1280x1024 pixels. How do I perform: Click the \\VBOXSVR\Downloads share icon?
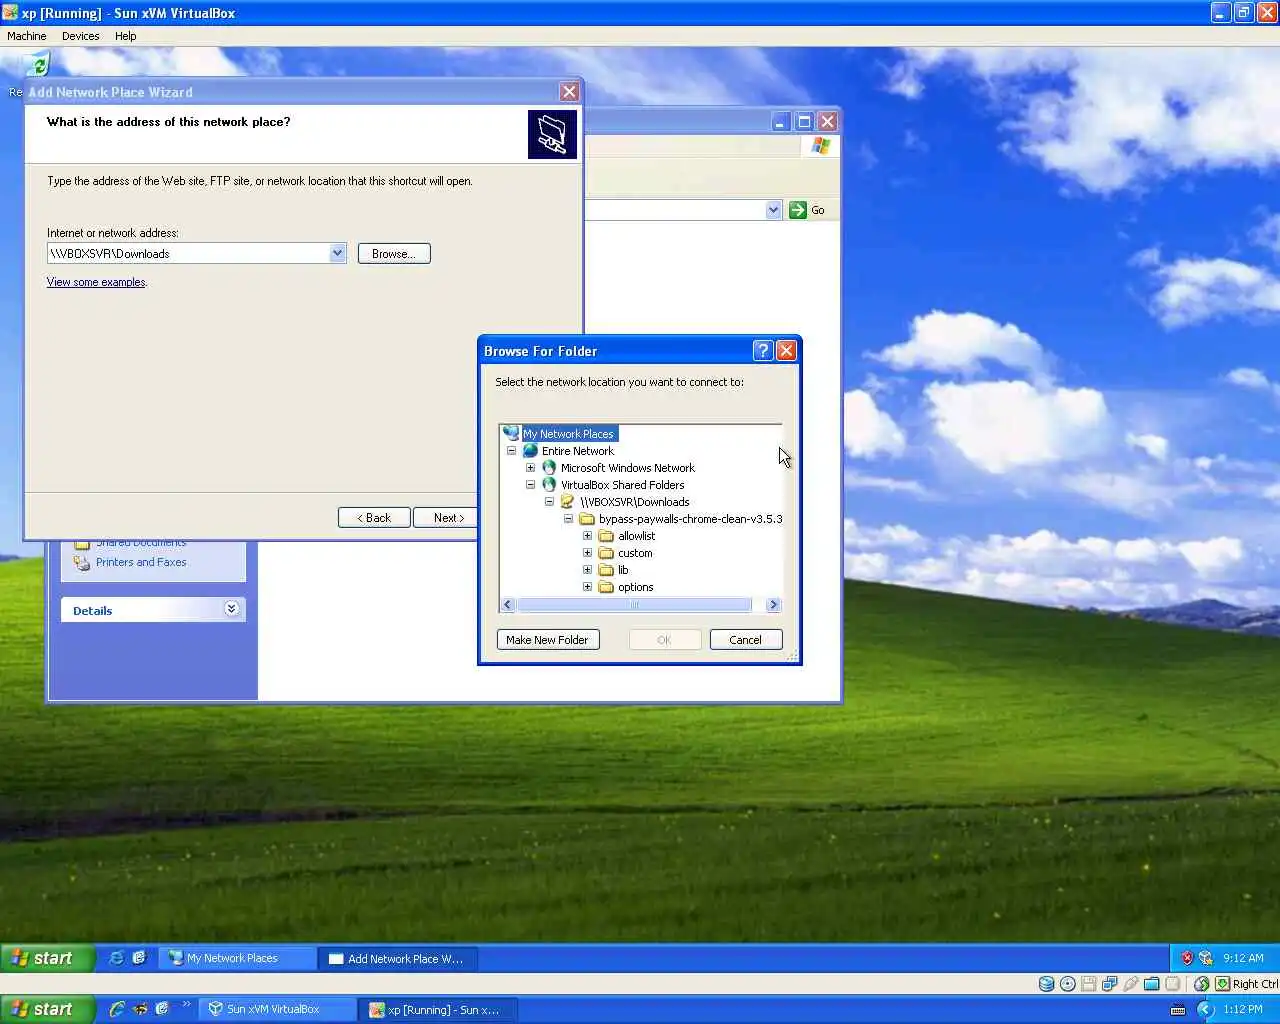tap(567, 502)
